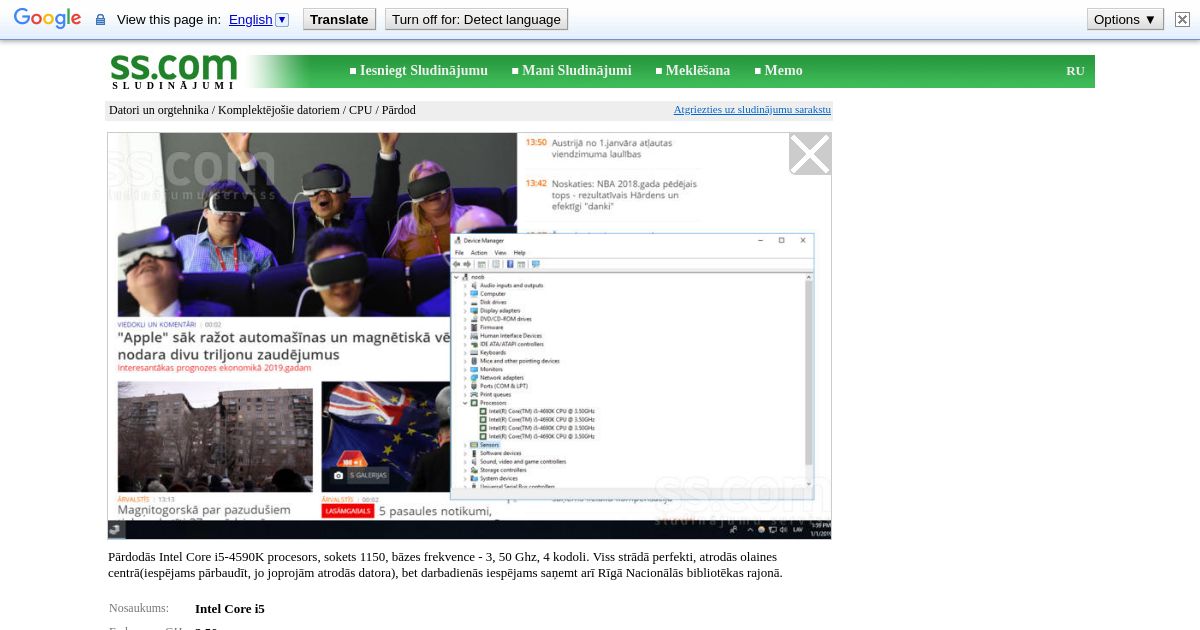Expand the Keyboards node in Device Manager
Viewport: 1200px width, 630px height.
(465, 352)
